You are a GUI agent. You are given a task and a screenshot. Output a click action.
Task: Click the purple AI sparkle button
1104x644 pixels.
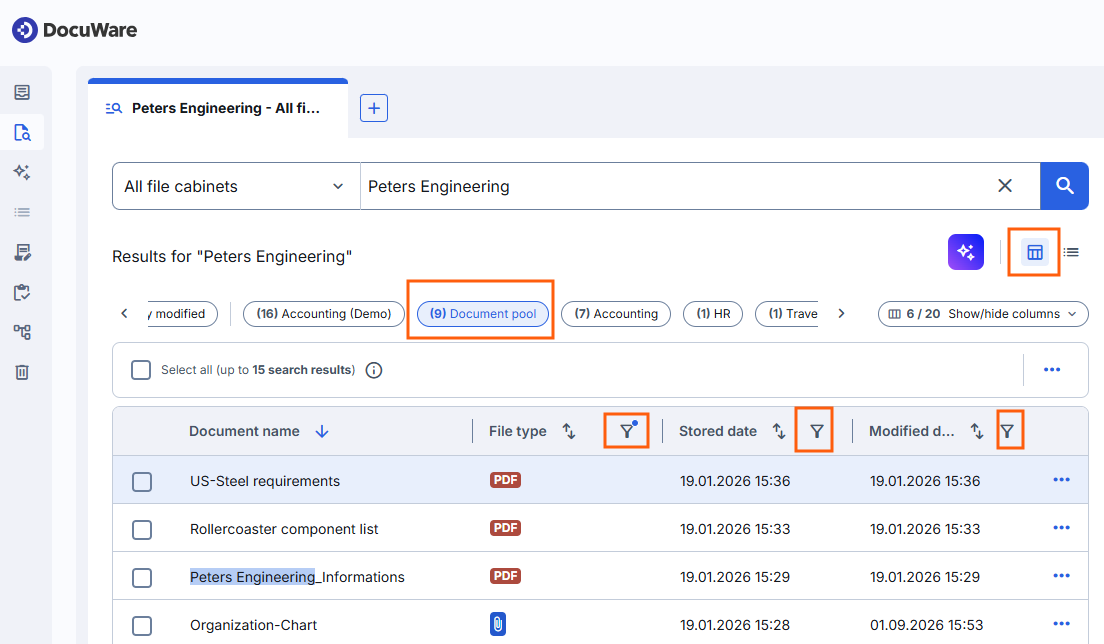click(965, 252)
